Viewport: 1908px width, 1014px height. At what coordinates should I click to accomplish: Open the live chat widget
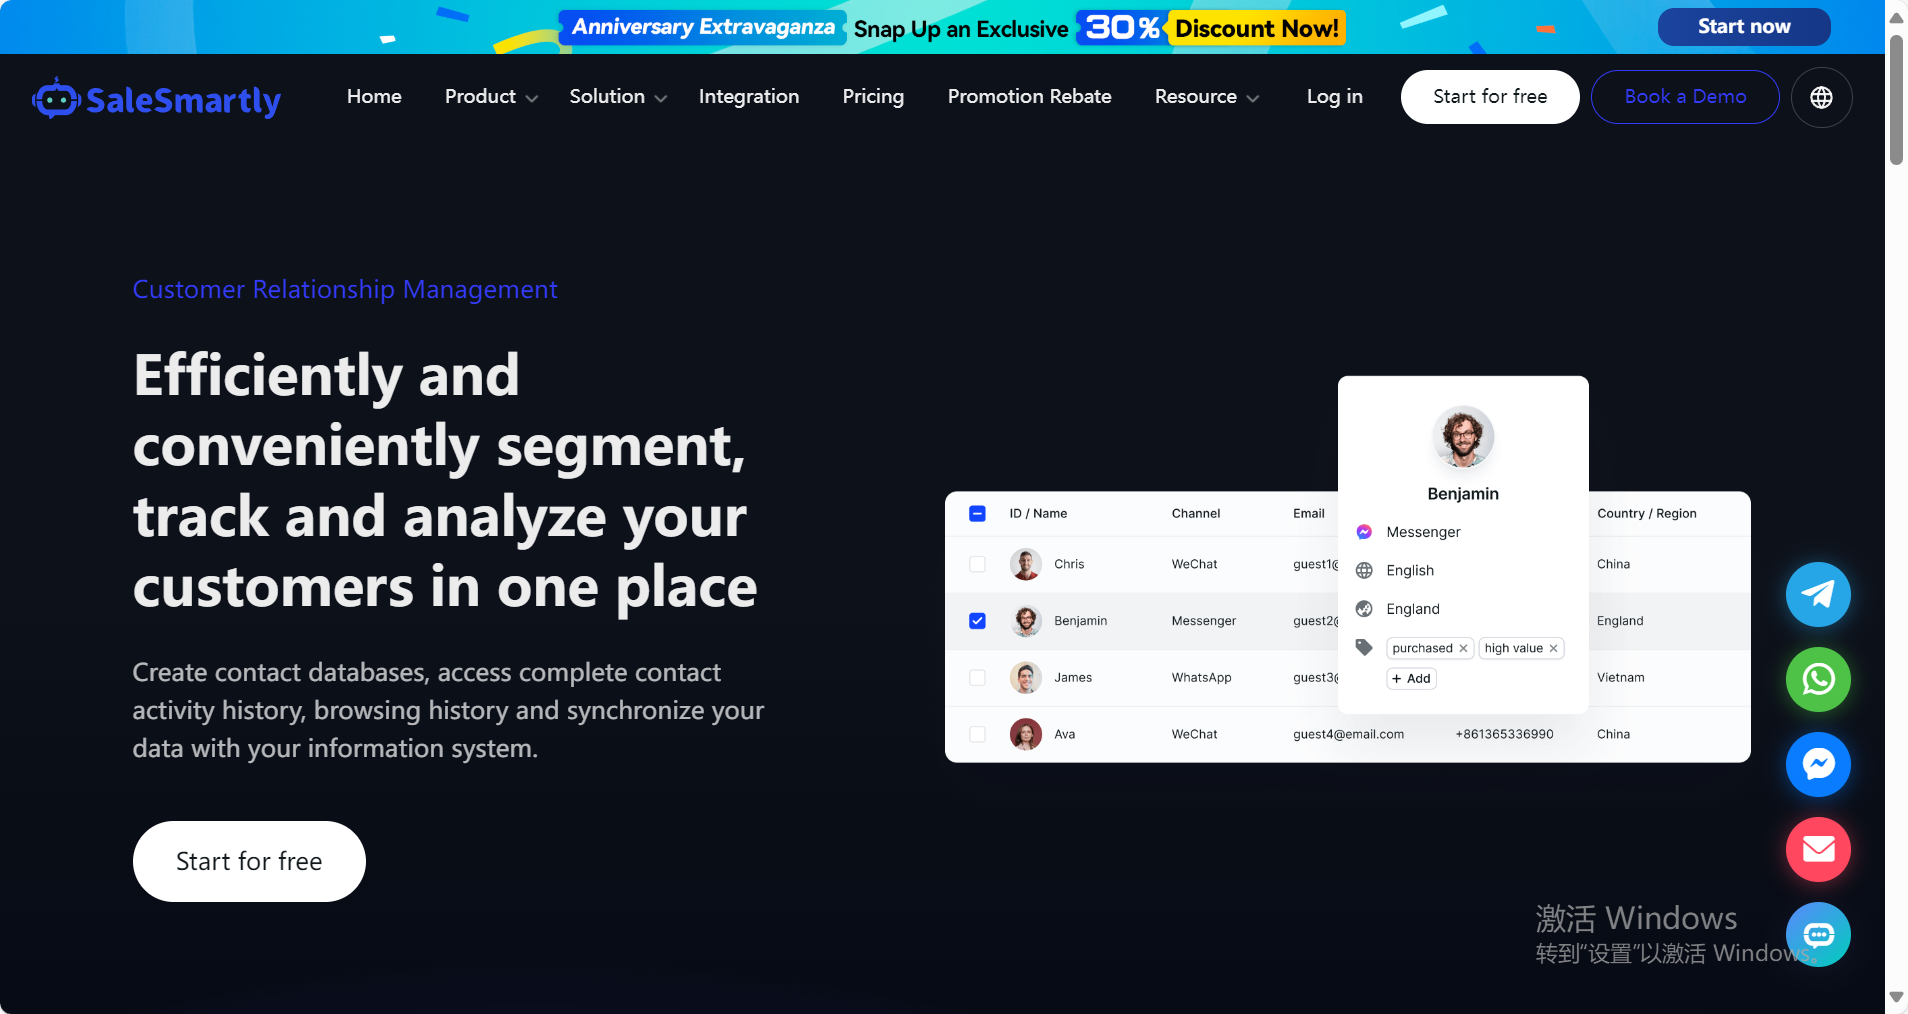[x=1818, y=934]
